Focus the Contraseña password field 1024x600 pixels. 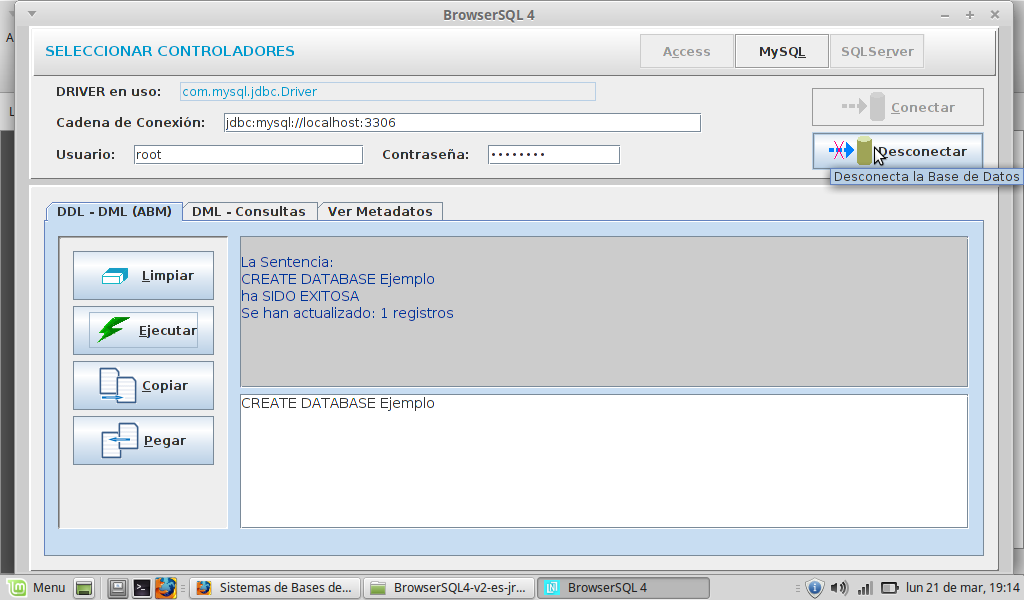[x=553, y=155]
